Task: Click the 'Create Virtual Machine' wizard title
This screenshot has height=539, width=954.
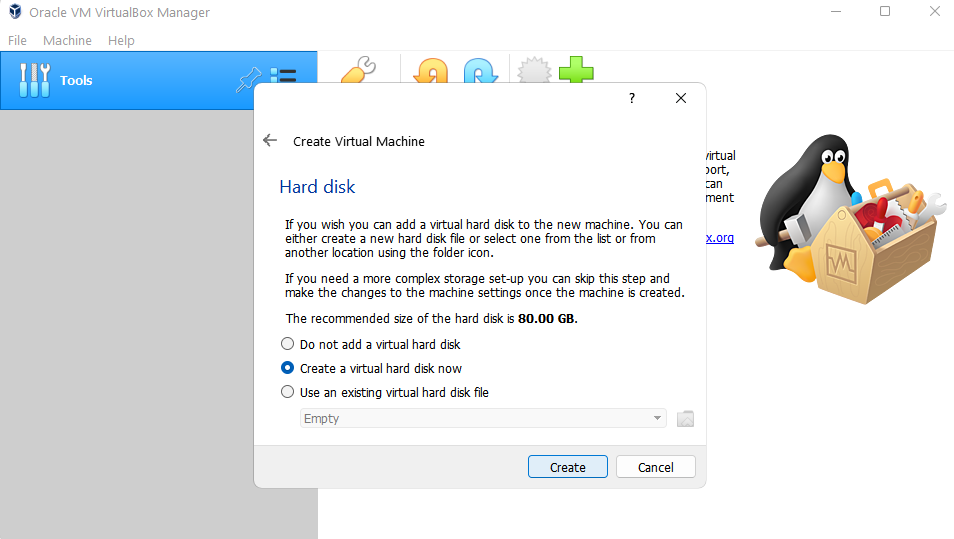Action: [x=359, y=141]
